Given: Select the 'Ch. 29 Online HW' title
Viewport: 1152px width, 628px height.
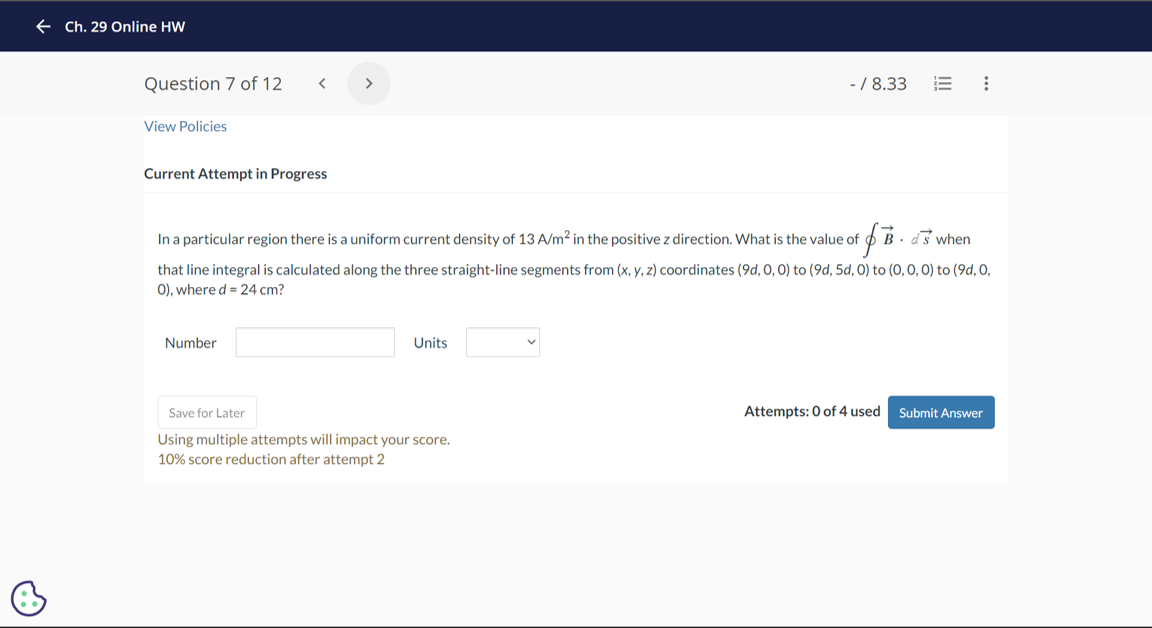Looking at the screenshot, I should click(x=125, y=26).
